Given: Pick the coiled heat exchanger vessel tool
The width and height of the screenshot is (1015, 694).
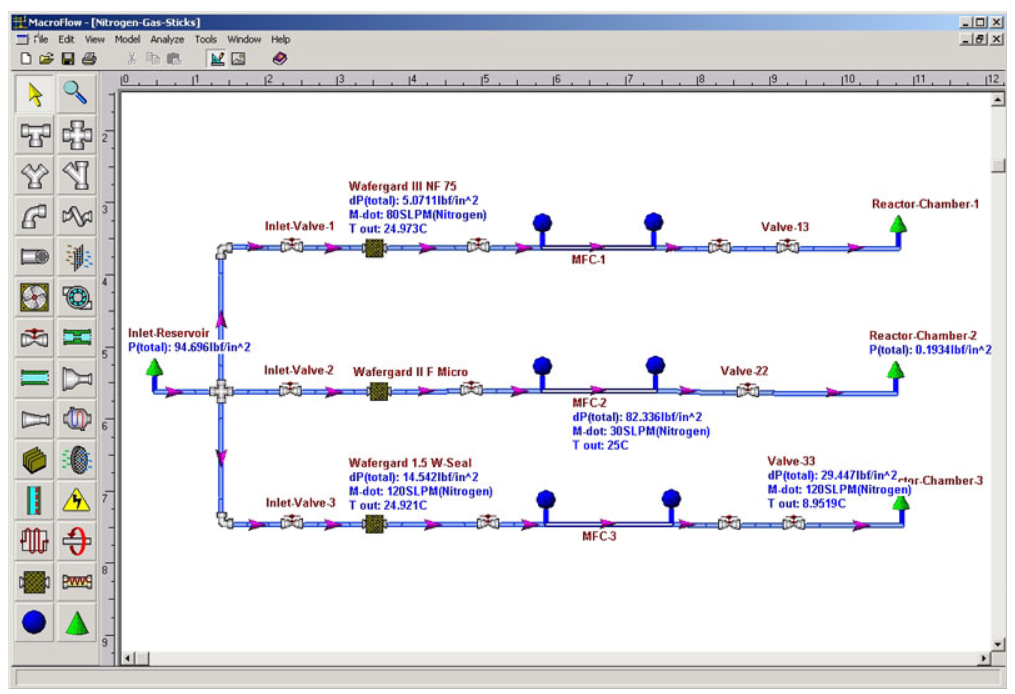Looking at the screenshot, I should (76, 420).
